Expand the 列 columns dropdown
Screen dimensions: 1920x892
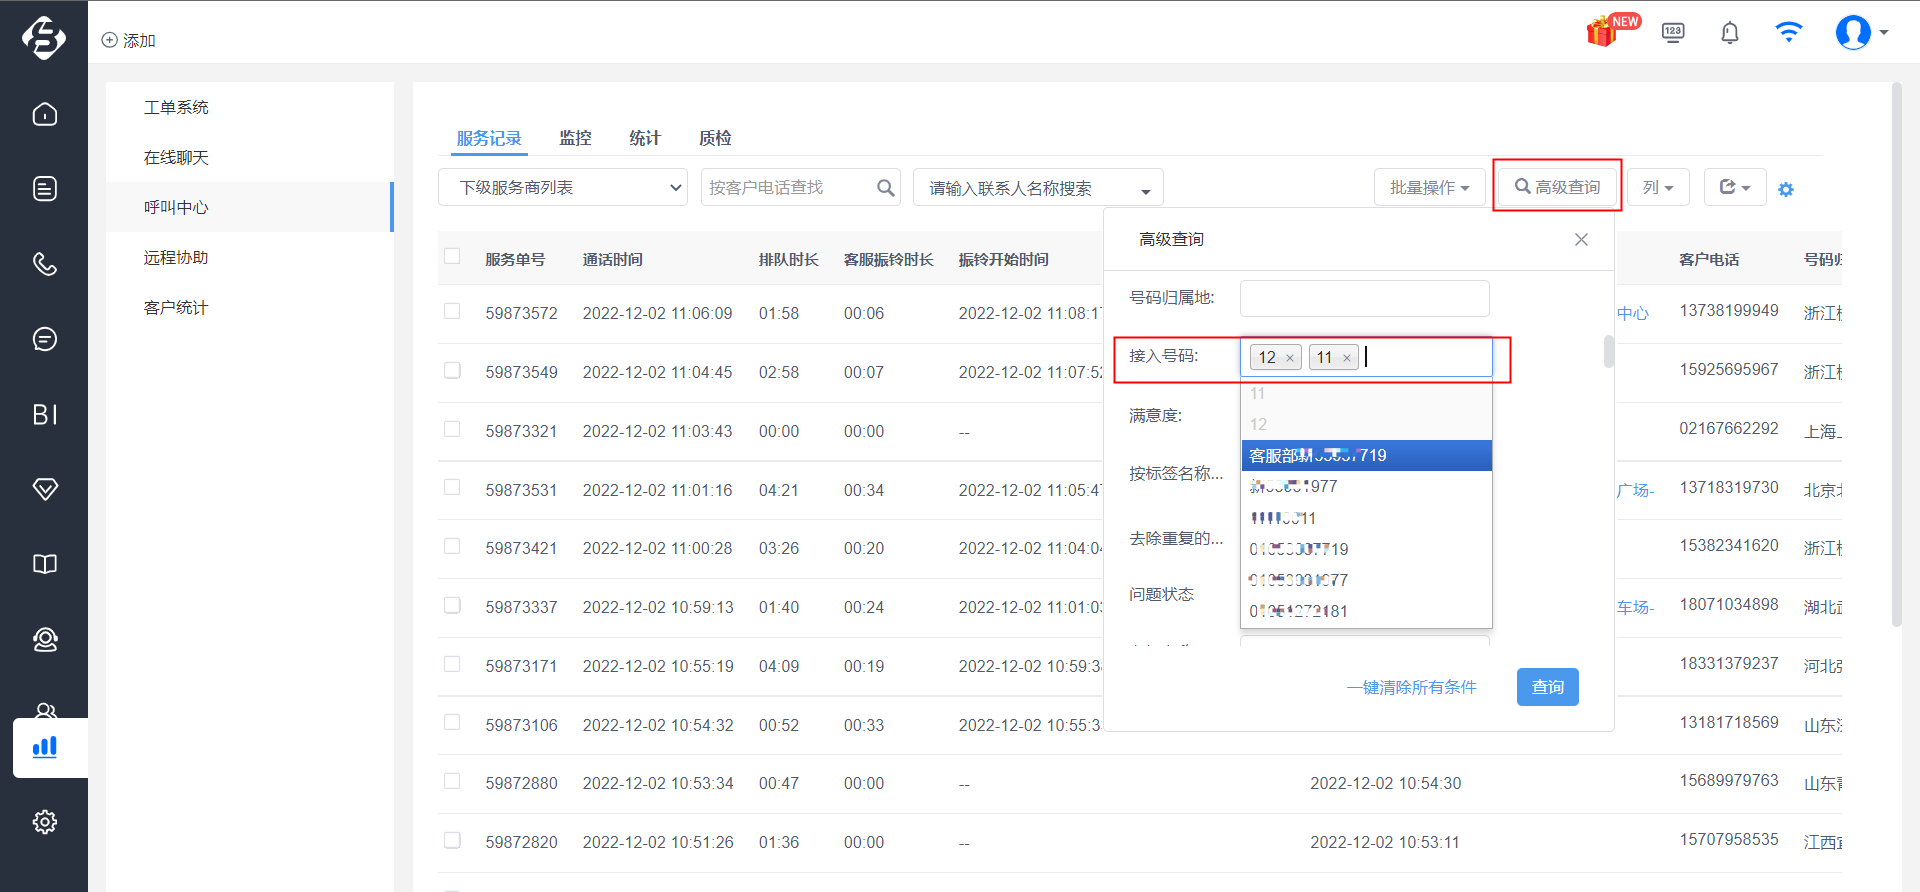[x=1658, y=188]
